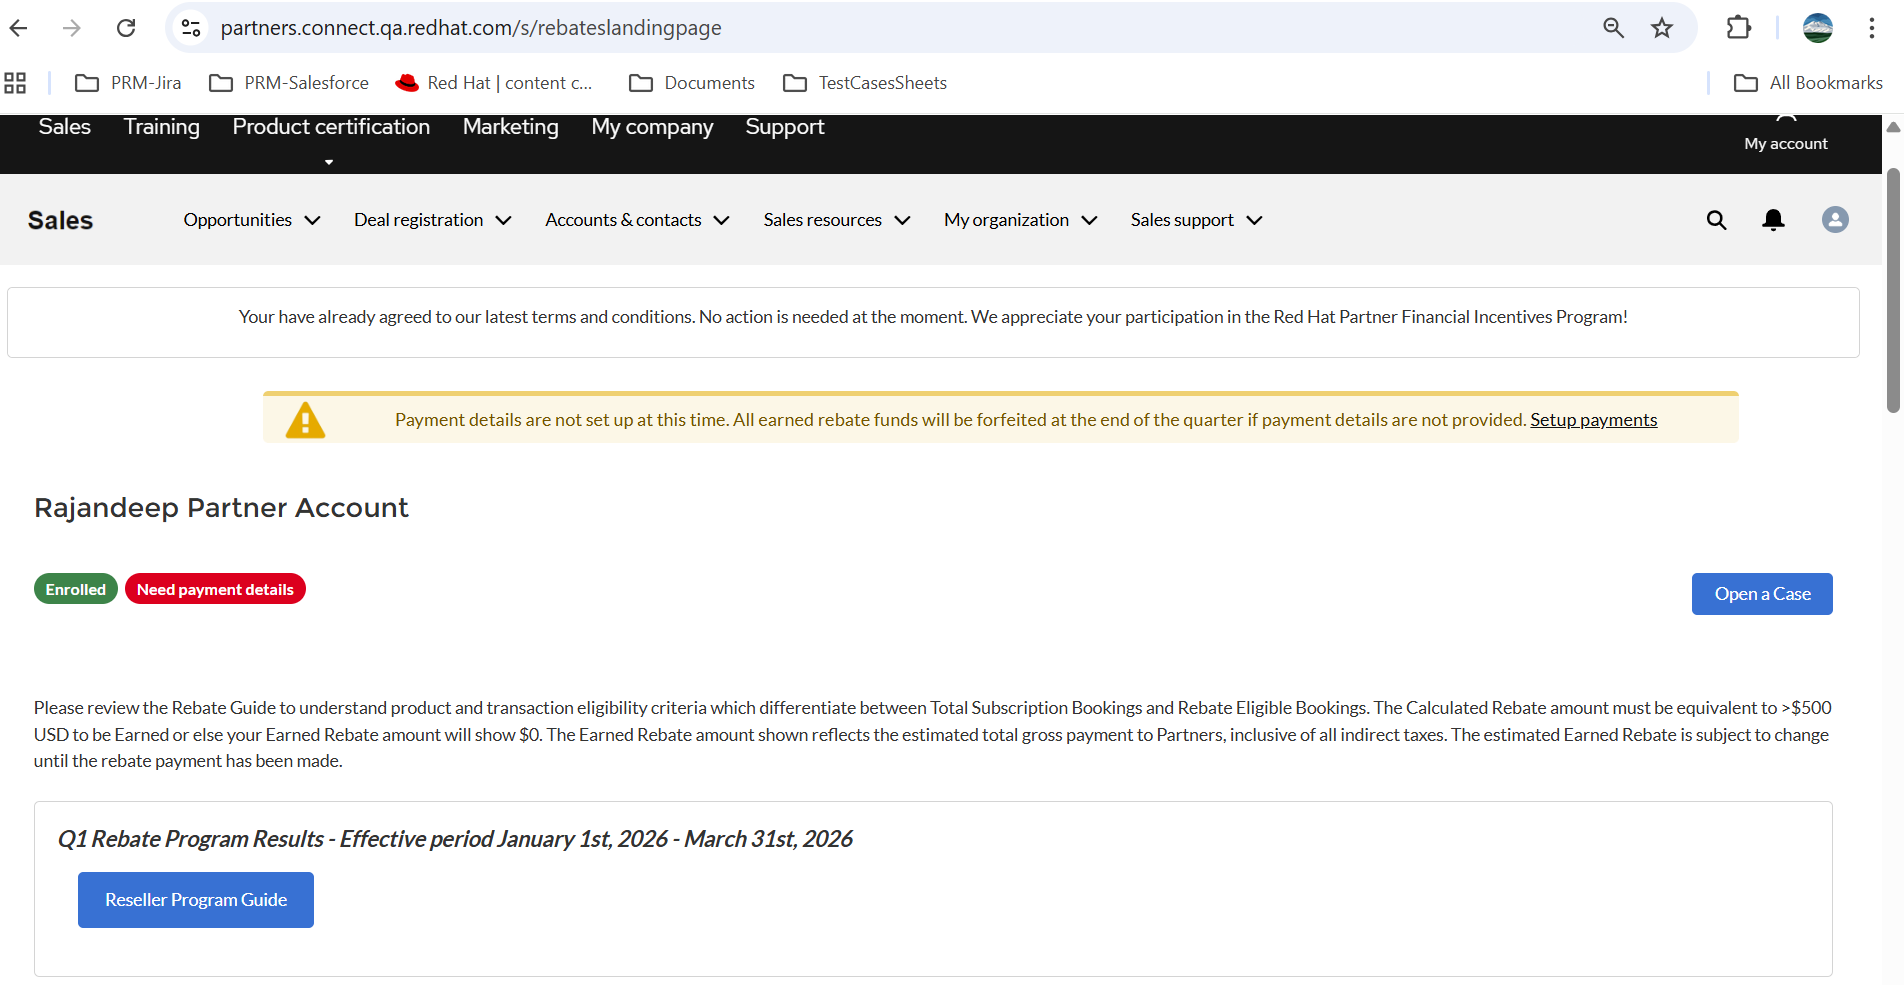Open the user profile avatar in Sales bar

pyautogui.click(x=1835, y=220)
